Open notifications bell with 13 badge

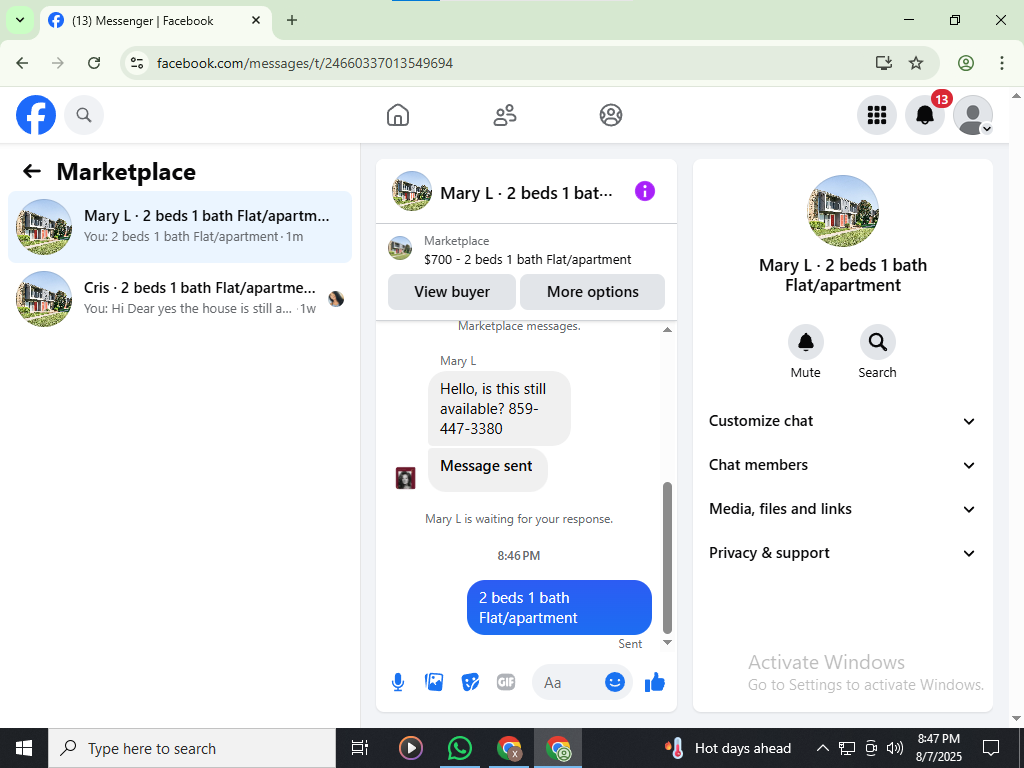(x=925, y=115)
